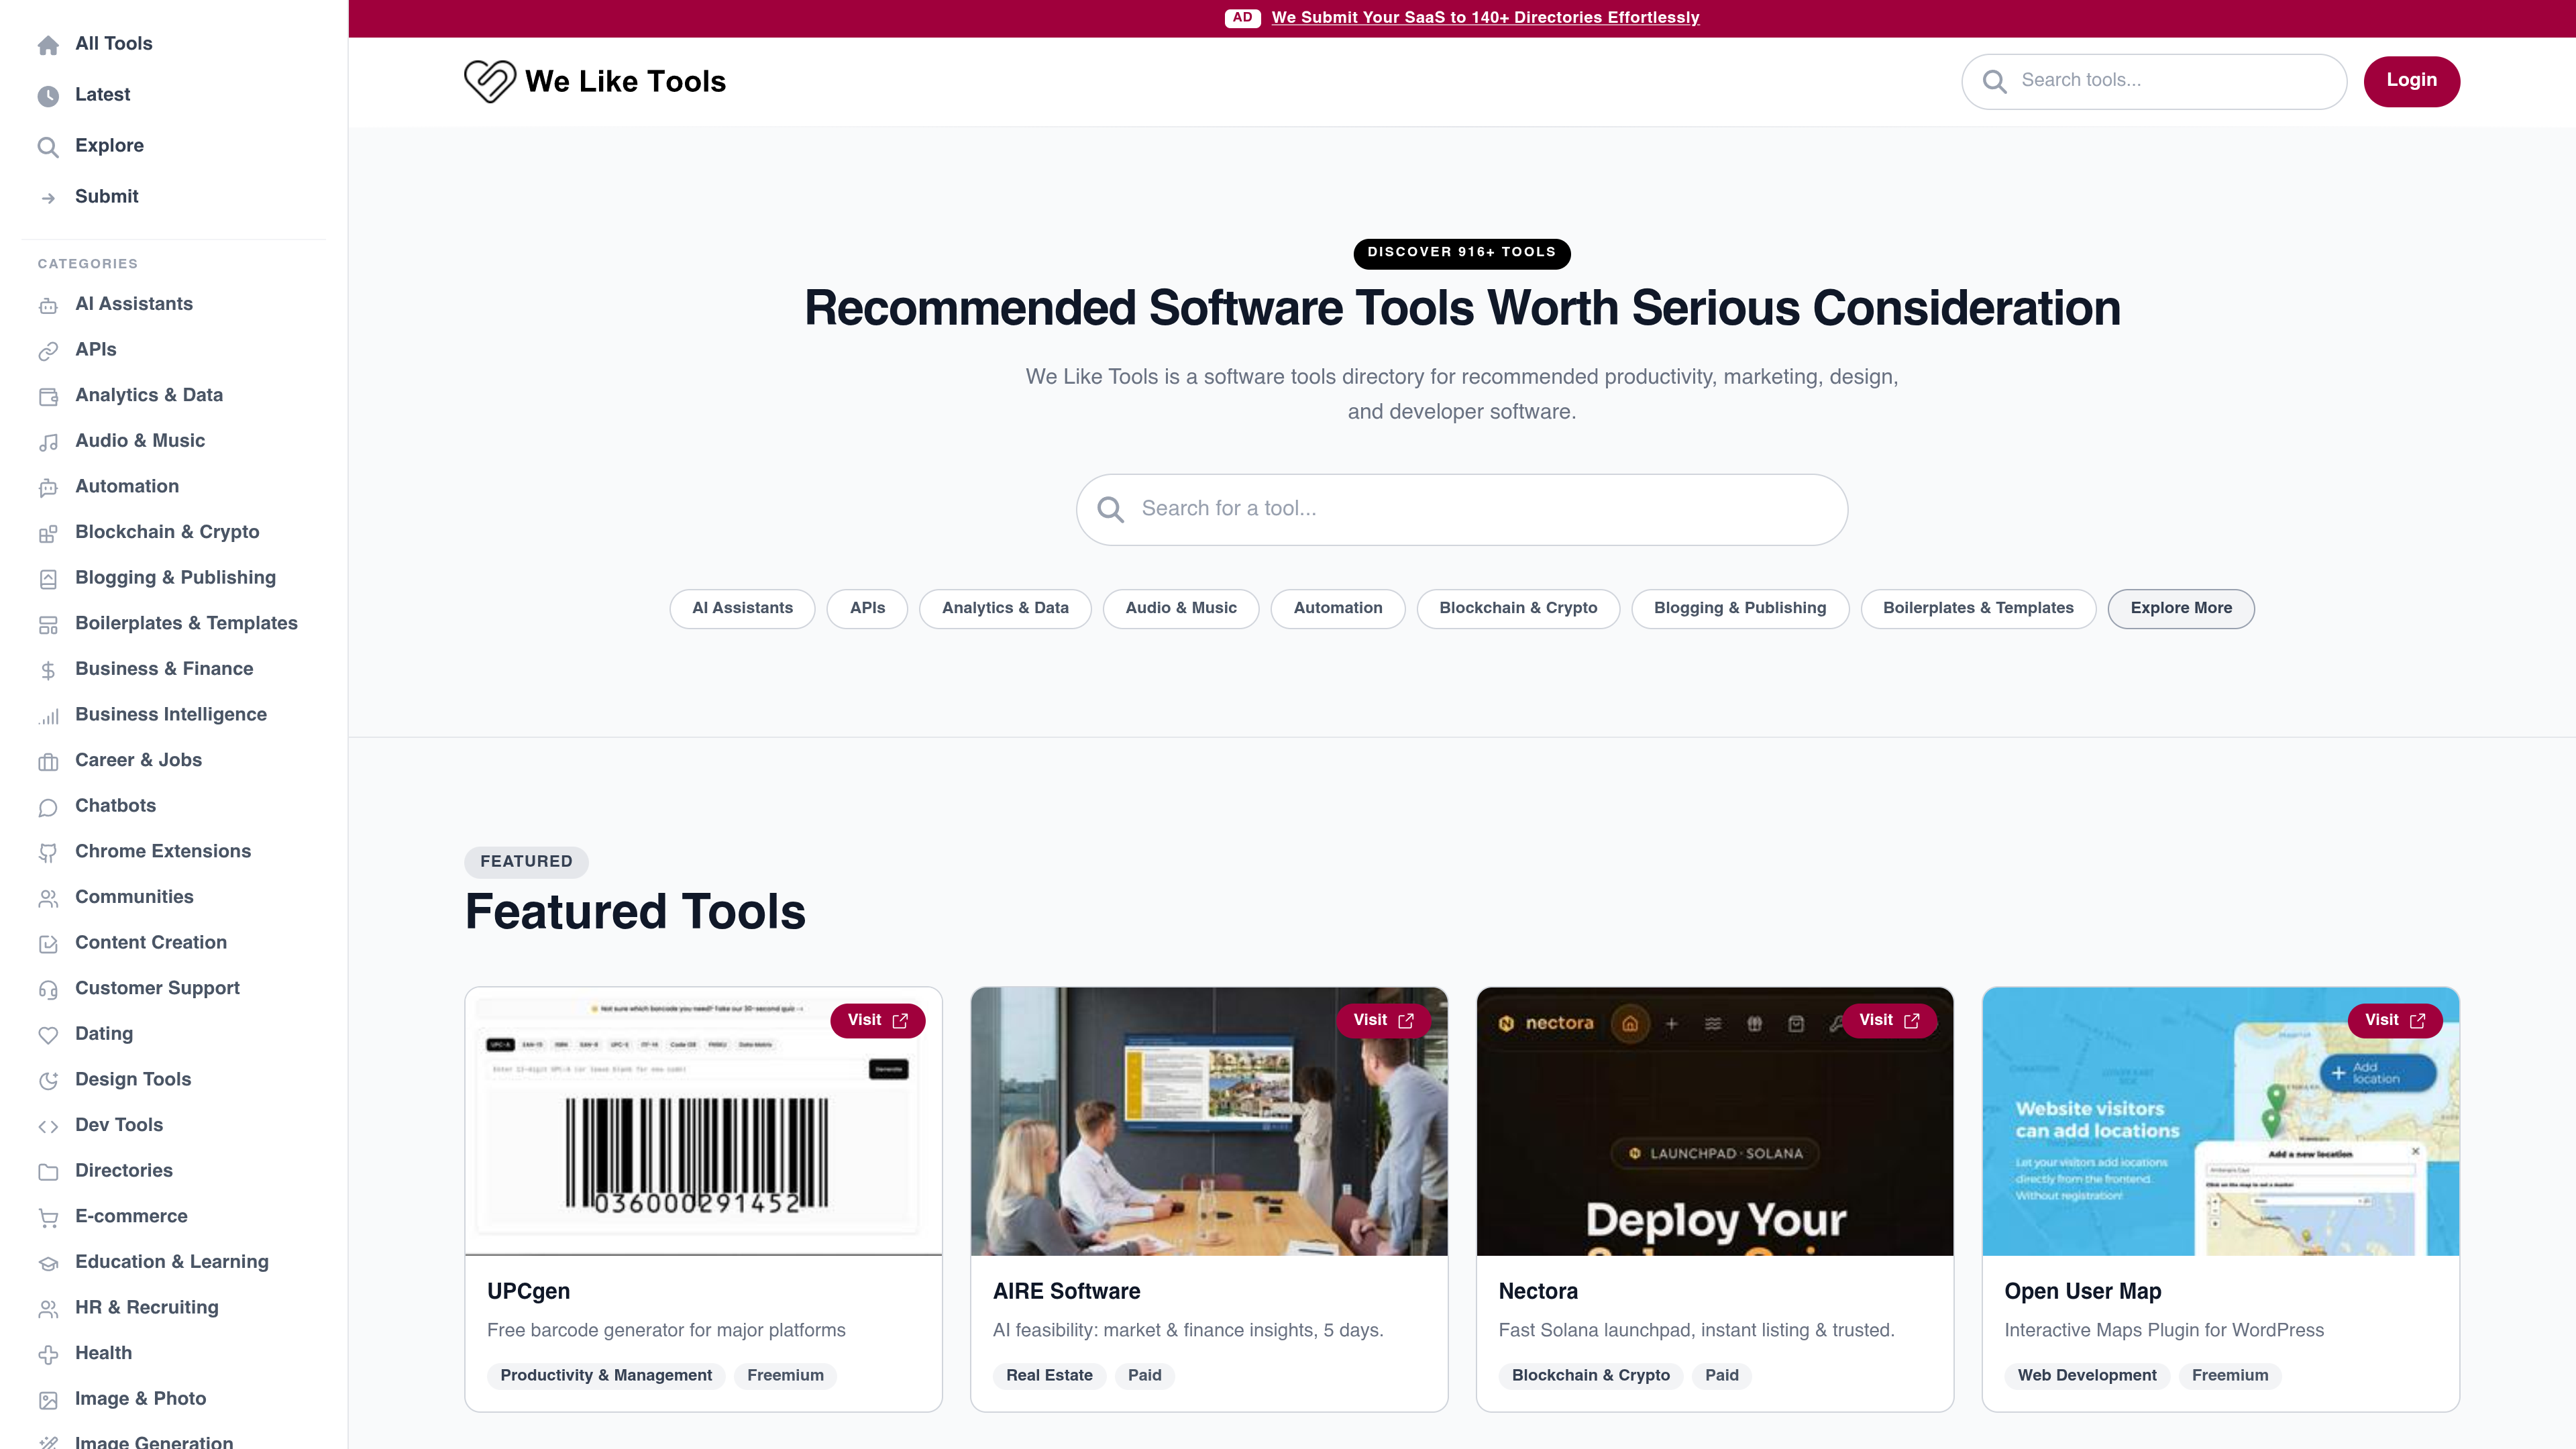Click the Search for a tool field
This screenshot has width=2576, height=1449.
coord(1462,510)
